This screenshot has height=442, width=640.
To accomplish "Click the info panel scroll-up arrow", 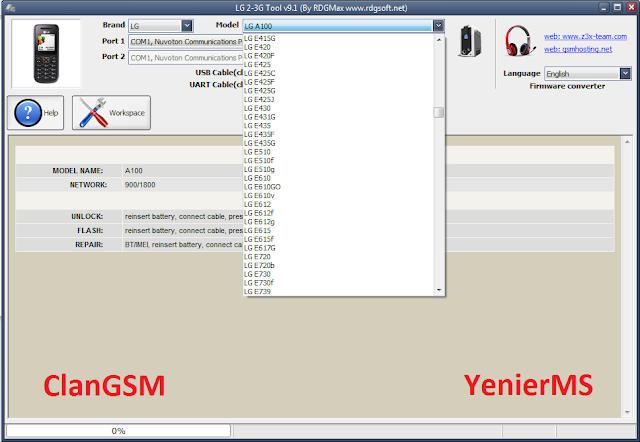I will [x=627, y=142].
